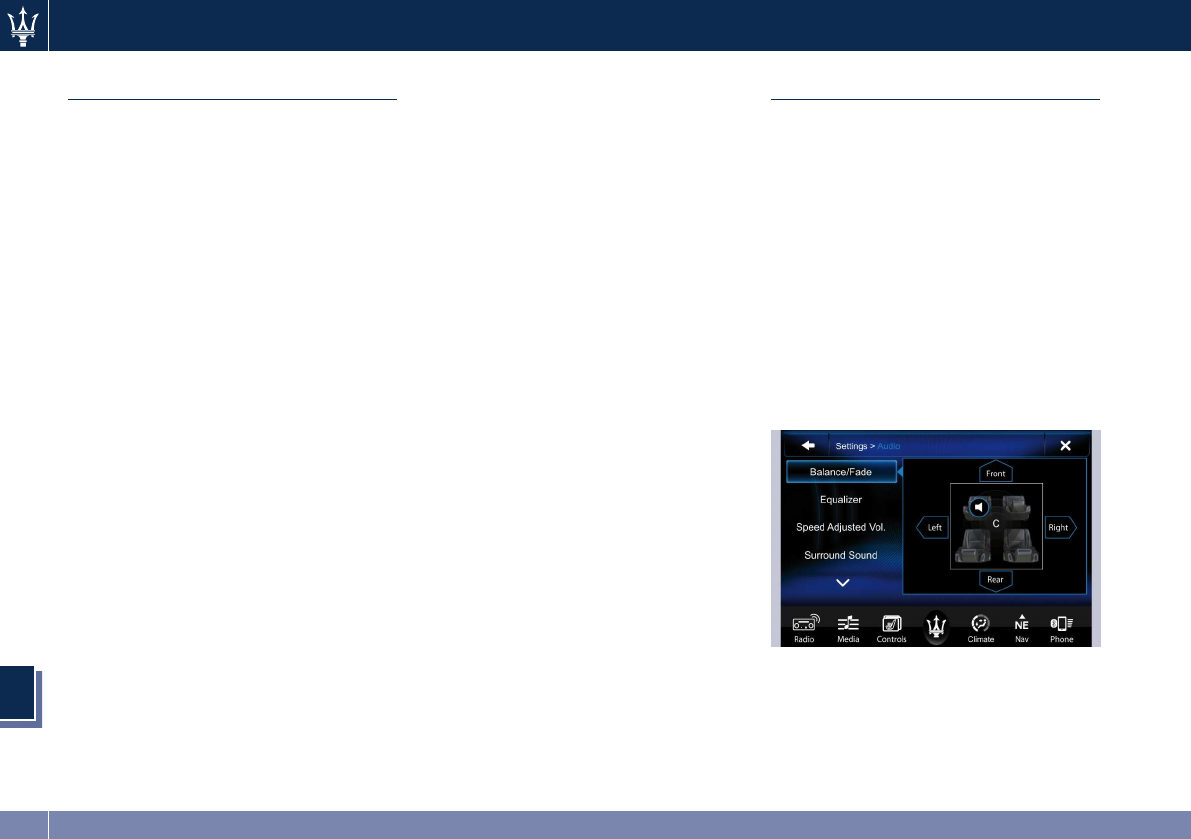The image size is (1191, 839).
Task: Tap the car seat balance diagram
Action: (x=996, y=526)
